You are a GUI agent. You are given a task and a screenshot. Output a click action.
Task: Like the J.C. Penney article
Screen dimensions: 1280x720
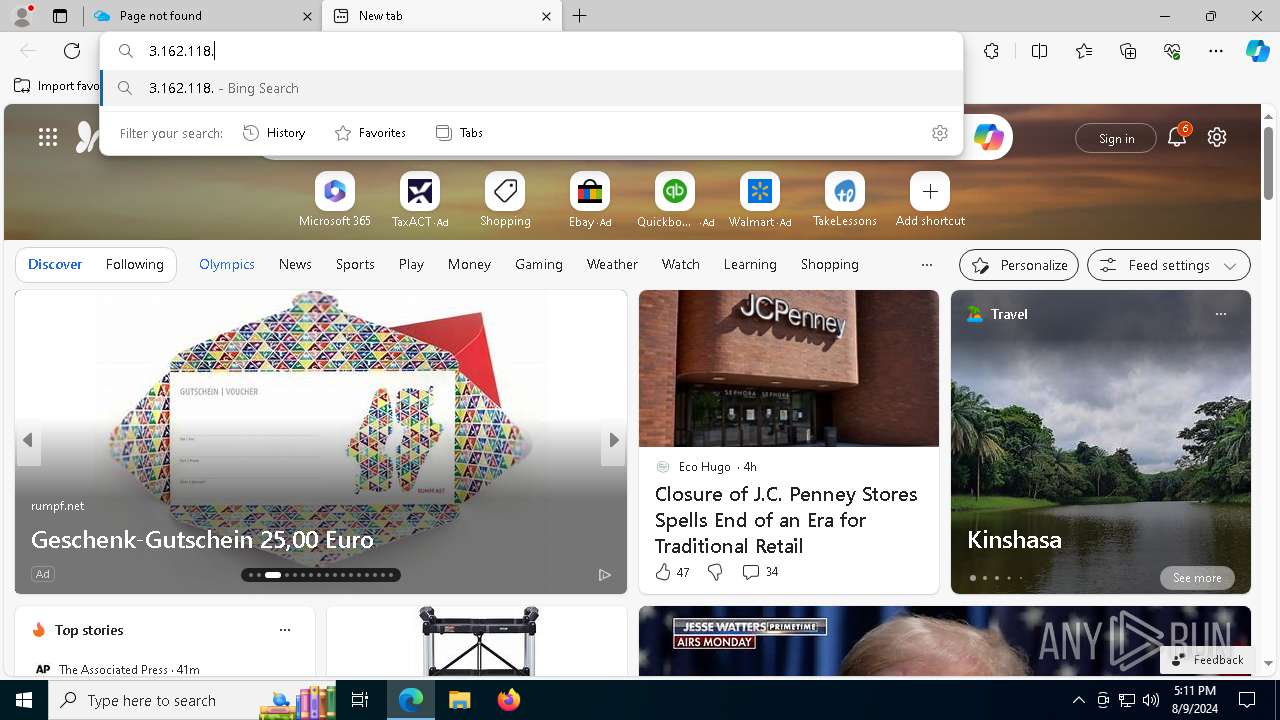coord(672,572)
